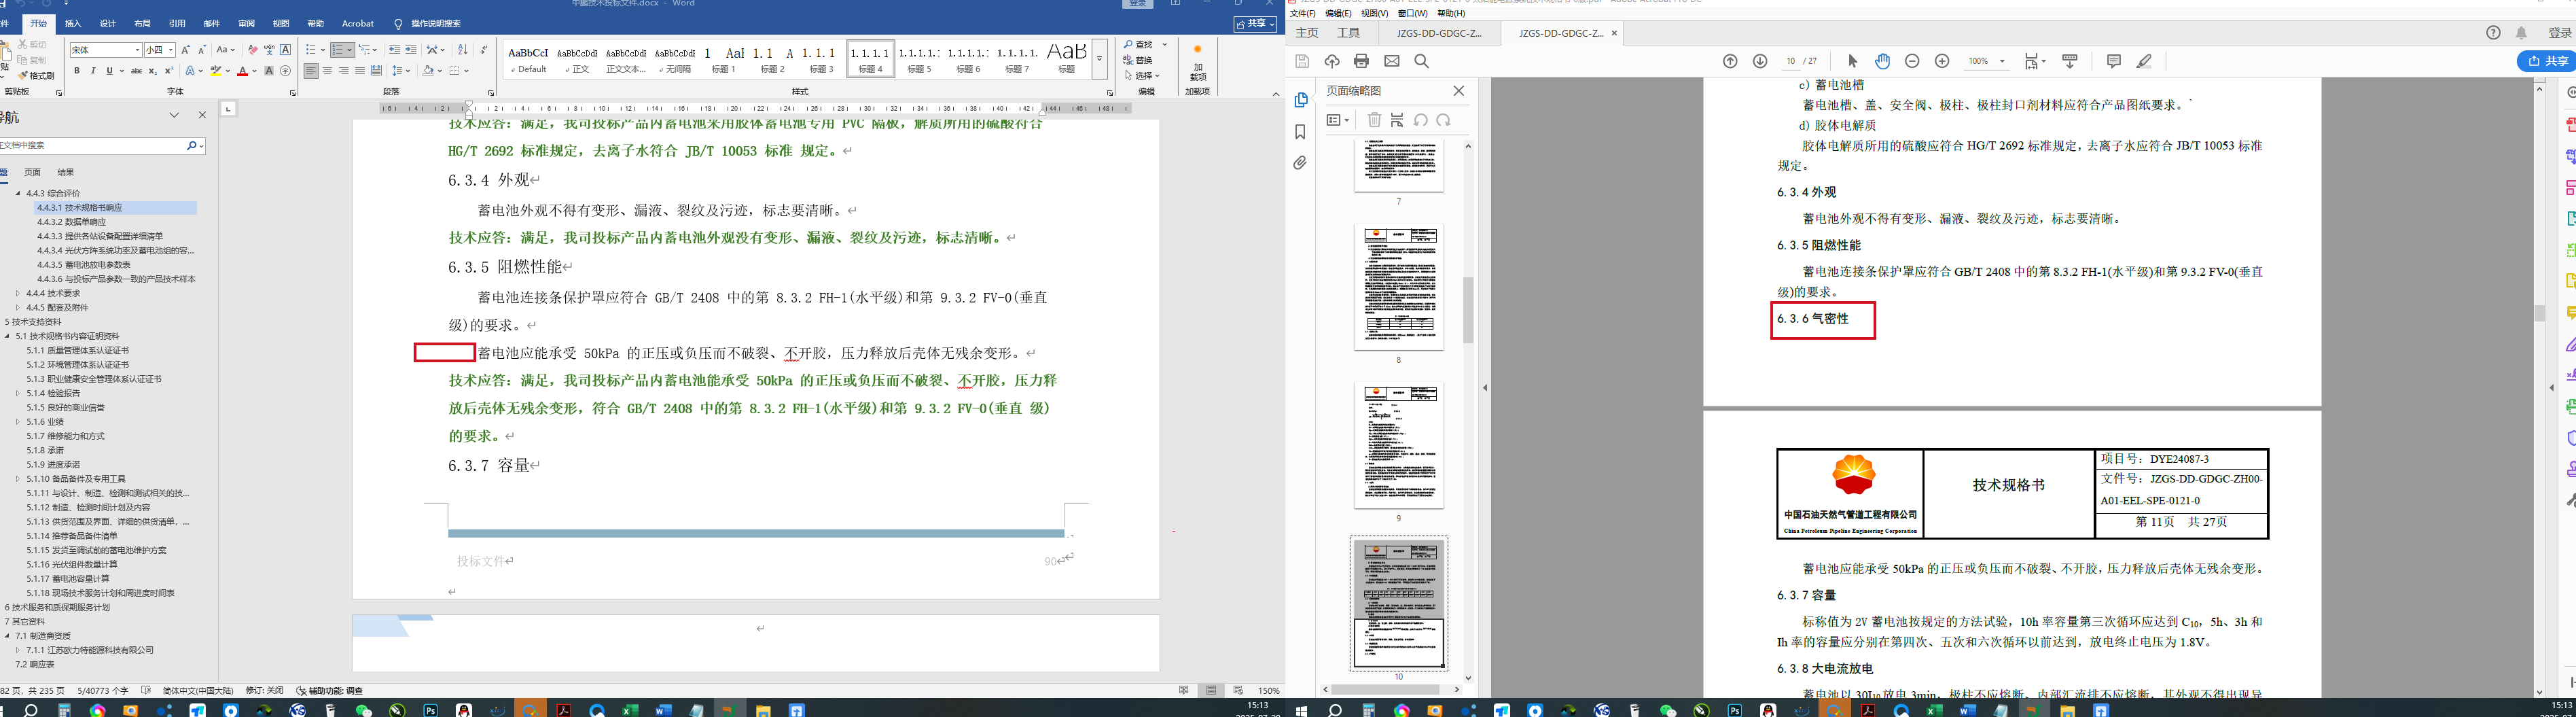Clear all formatting with eraser icon

[252, 50]
